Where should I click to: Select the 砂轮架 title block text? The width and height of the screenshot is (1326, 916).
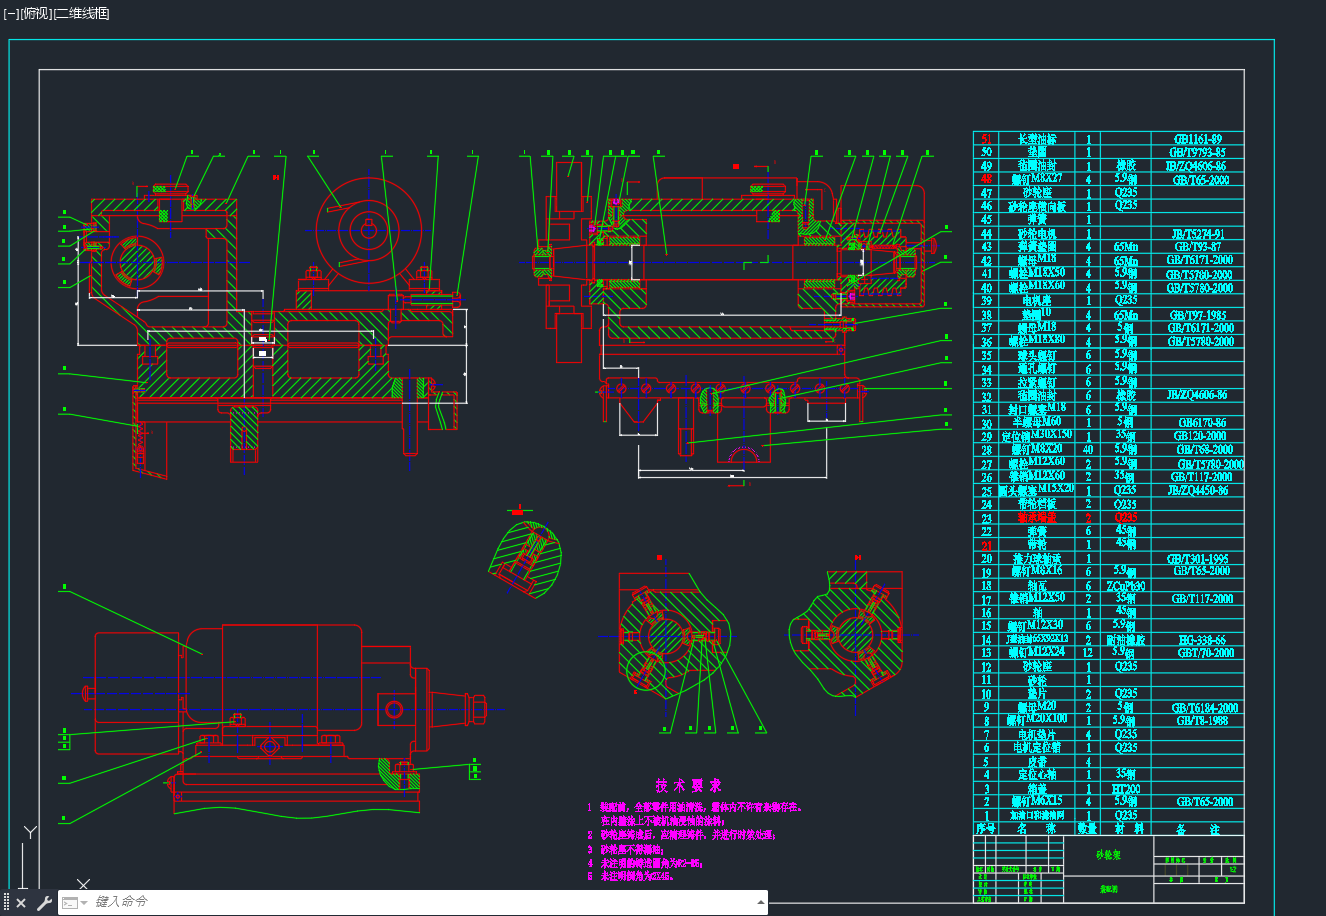click(x=1109, y=856)
